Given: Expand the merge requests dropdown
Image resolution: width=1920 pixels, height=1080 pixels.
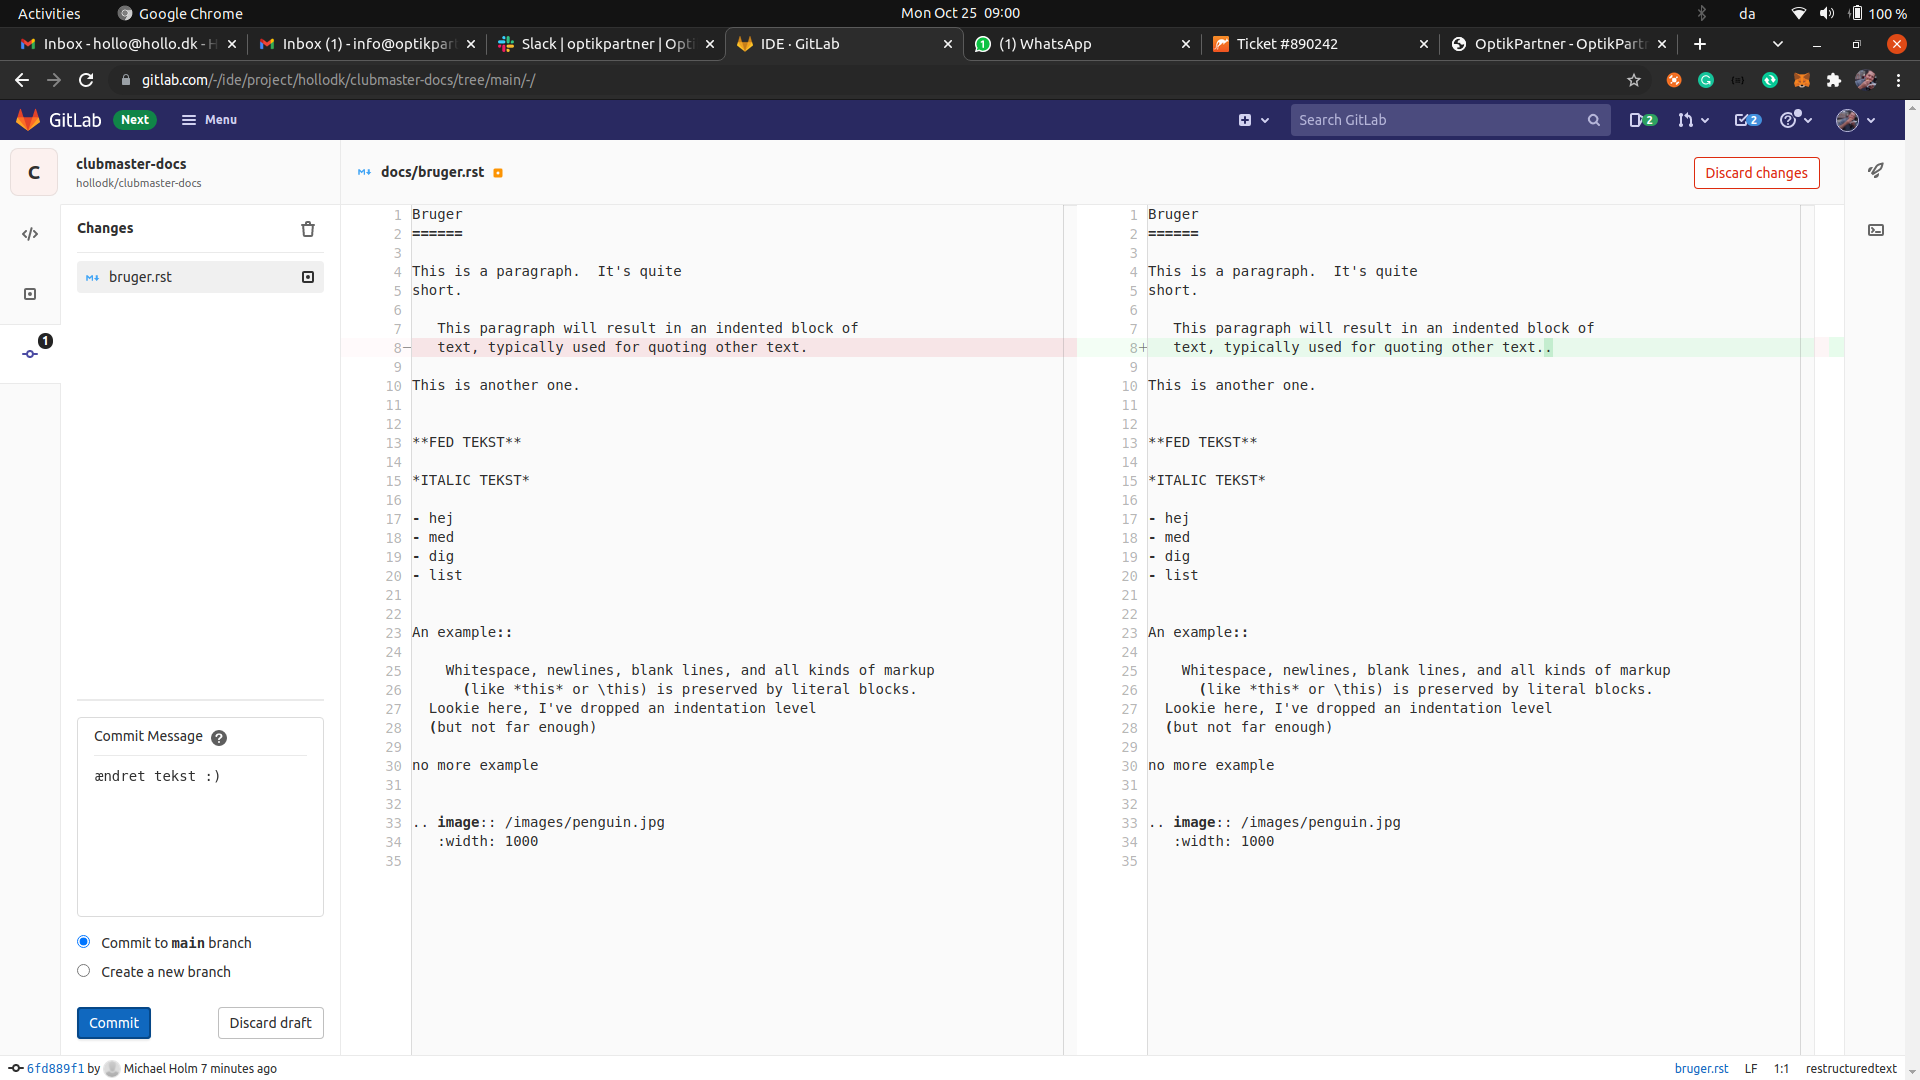Looking at the screenshot, I should point(1693,120).
